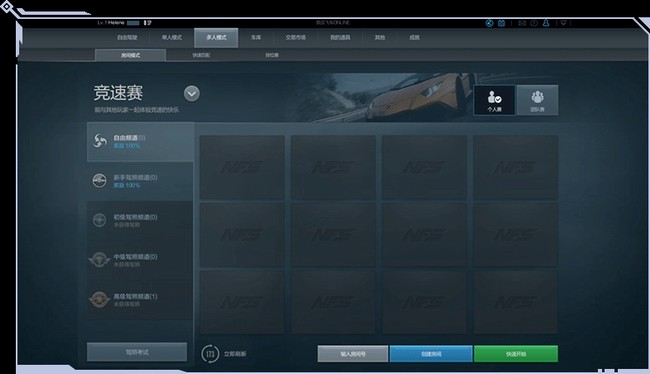Screen dimensions: 650x374
Task: Open the 车库 garage tab
Action: click(256, 38)
